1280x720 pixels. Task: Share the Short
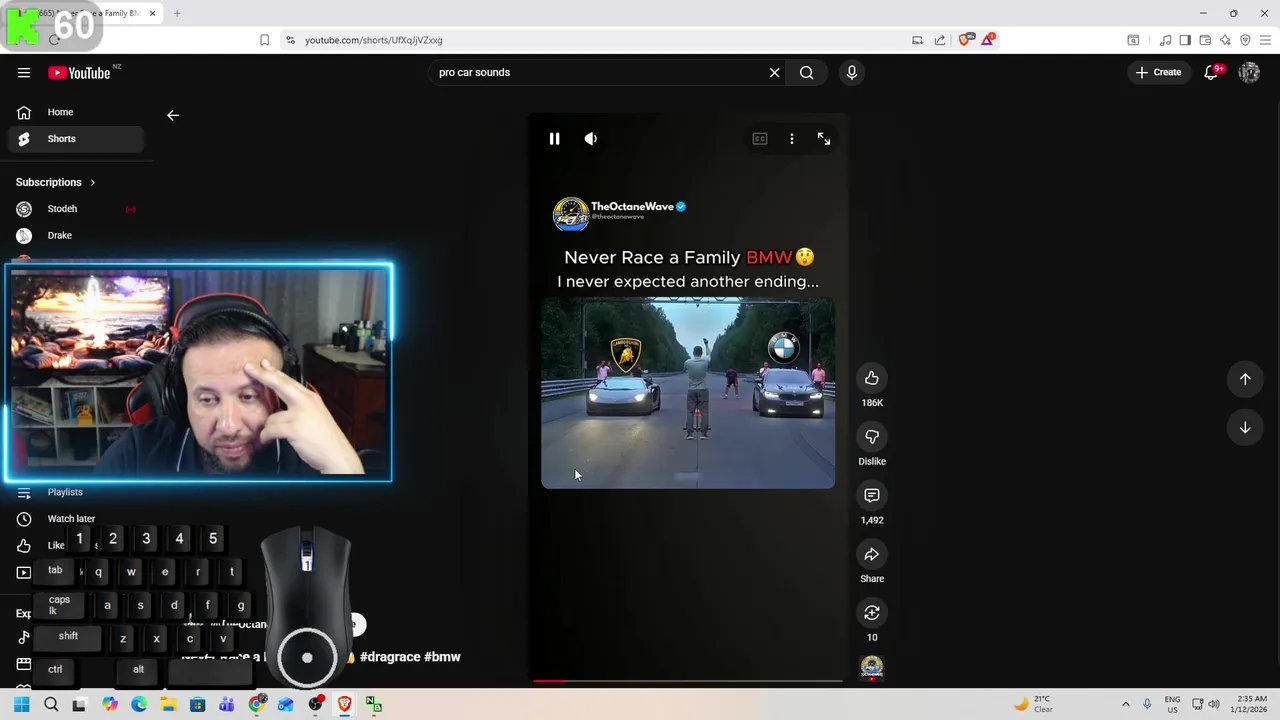pyautogui.click(x=872, y=555)
